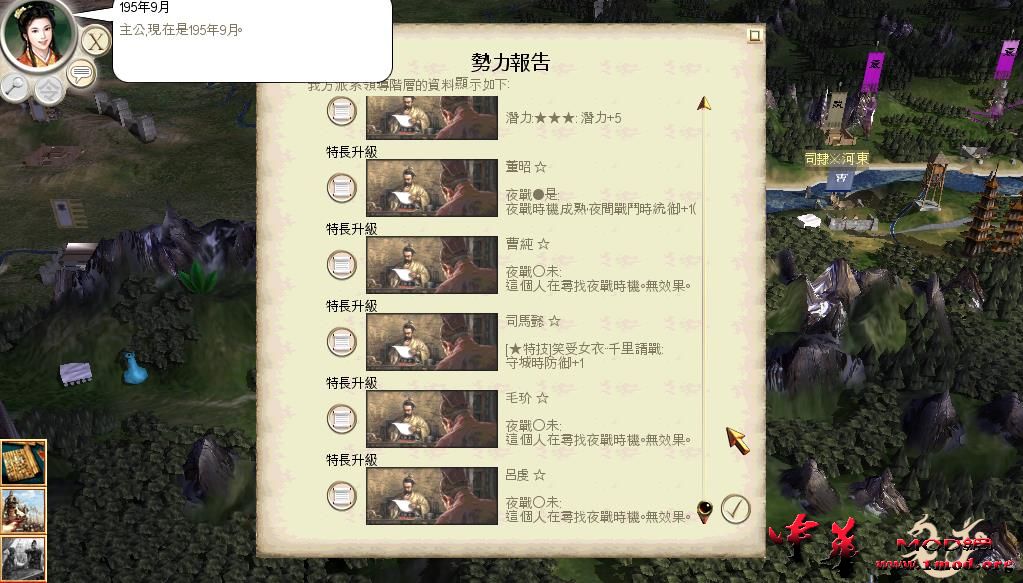
Task: Select the magnifying glass search icon
Action: 14,87
